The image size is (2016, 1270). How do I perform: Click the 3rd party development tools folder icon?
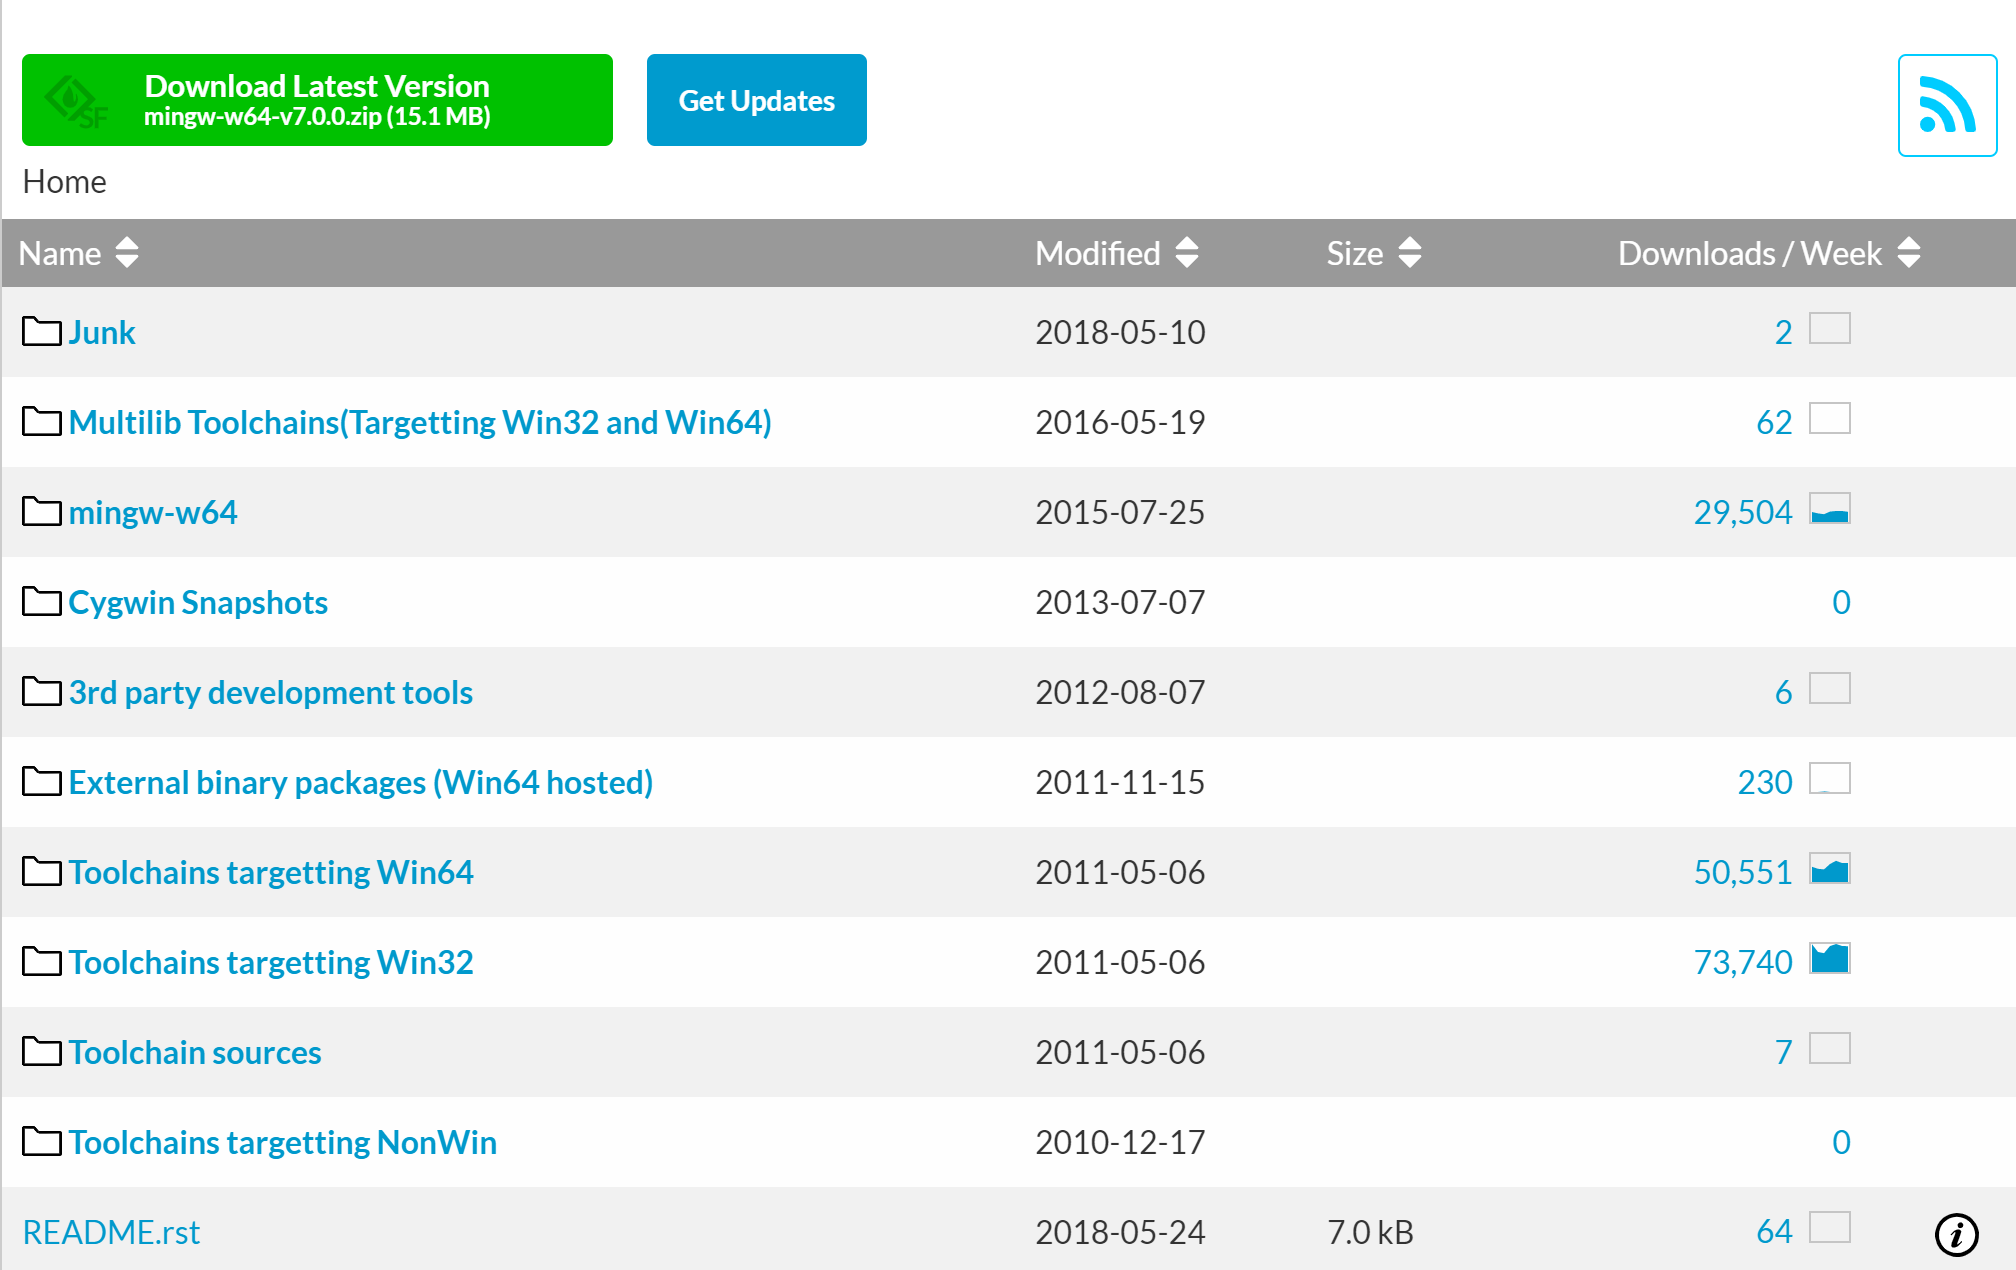[x=42, y=691]
